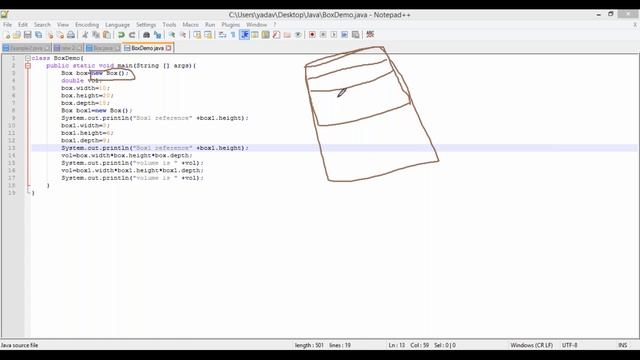The height and width of the screenshot is (360, 640).
Task: Open the User Defined Language dialog icon
Action: point(255,35)
